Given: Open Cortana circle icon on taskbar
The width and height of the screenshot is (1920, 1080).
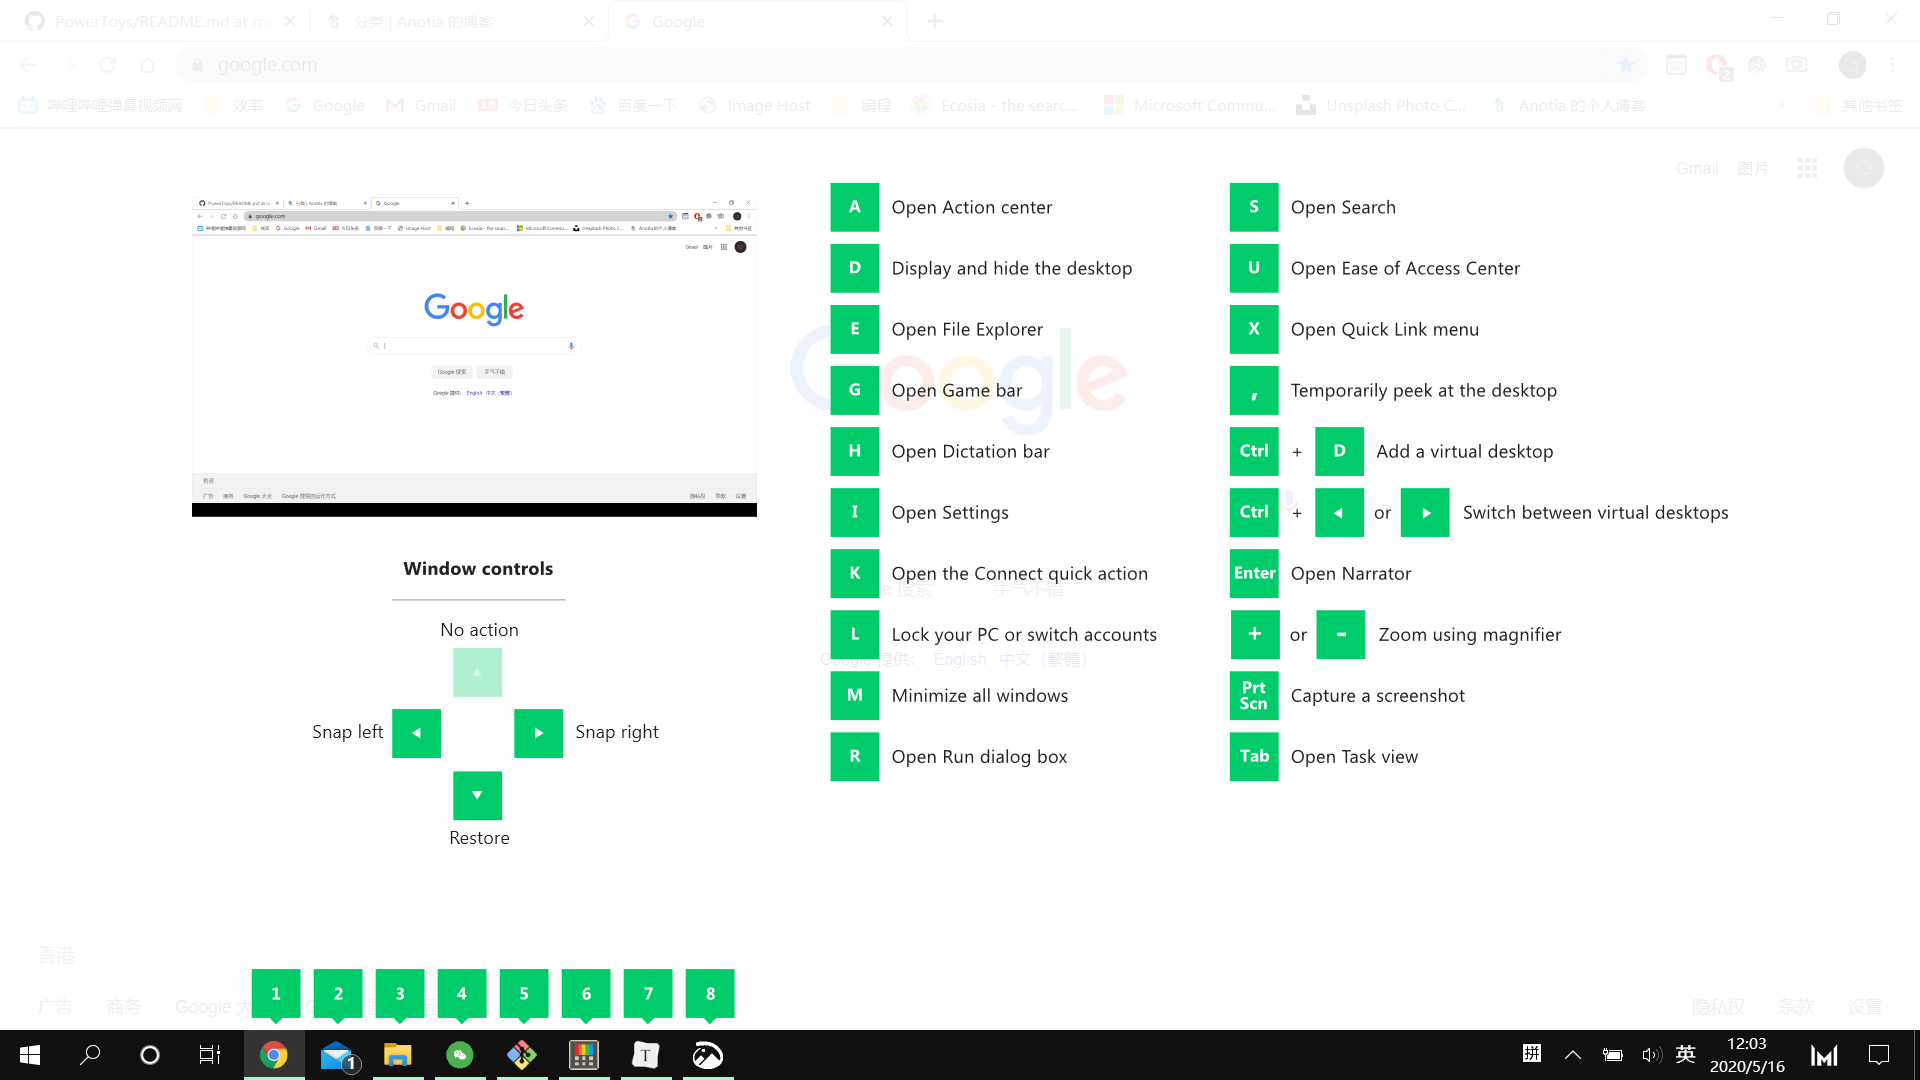Looking at the screenshot, I should (x=150, y=1055).
